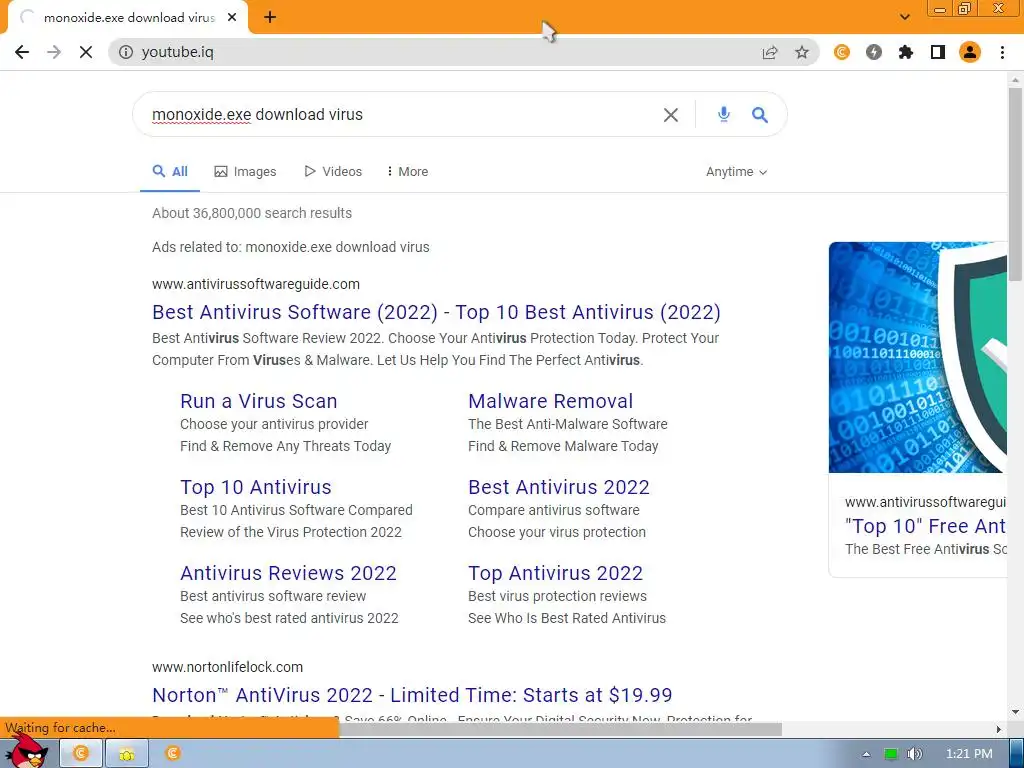Open the Malware Removal link
This screenshot has height=768, width=1024.
(551, 401)
